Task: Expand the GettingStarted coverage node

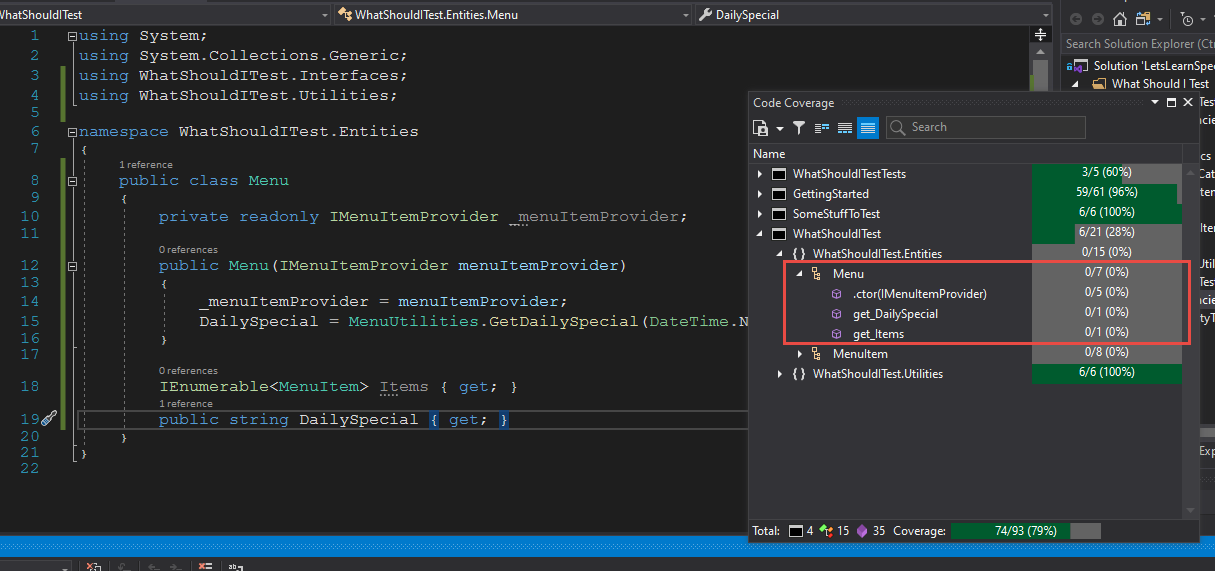Action: pos(761,194)
